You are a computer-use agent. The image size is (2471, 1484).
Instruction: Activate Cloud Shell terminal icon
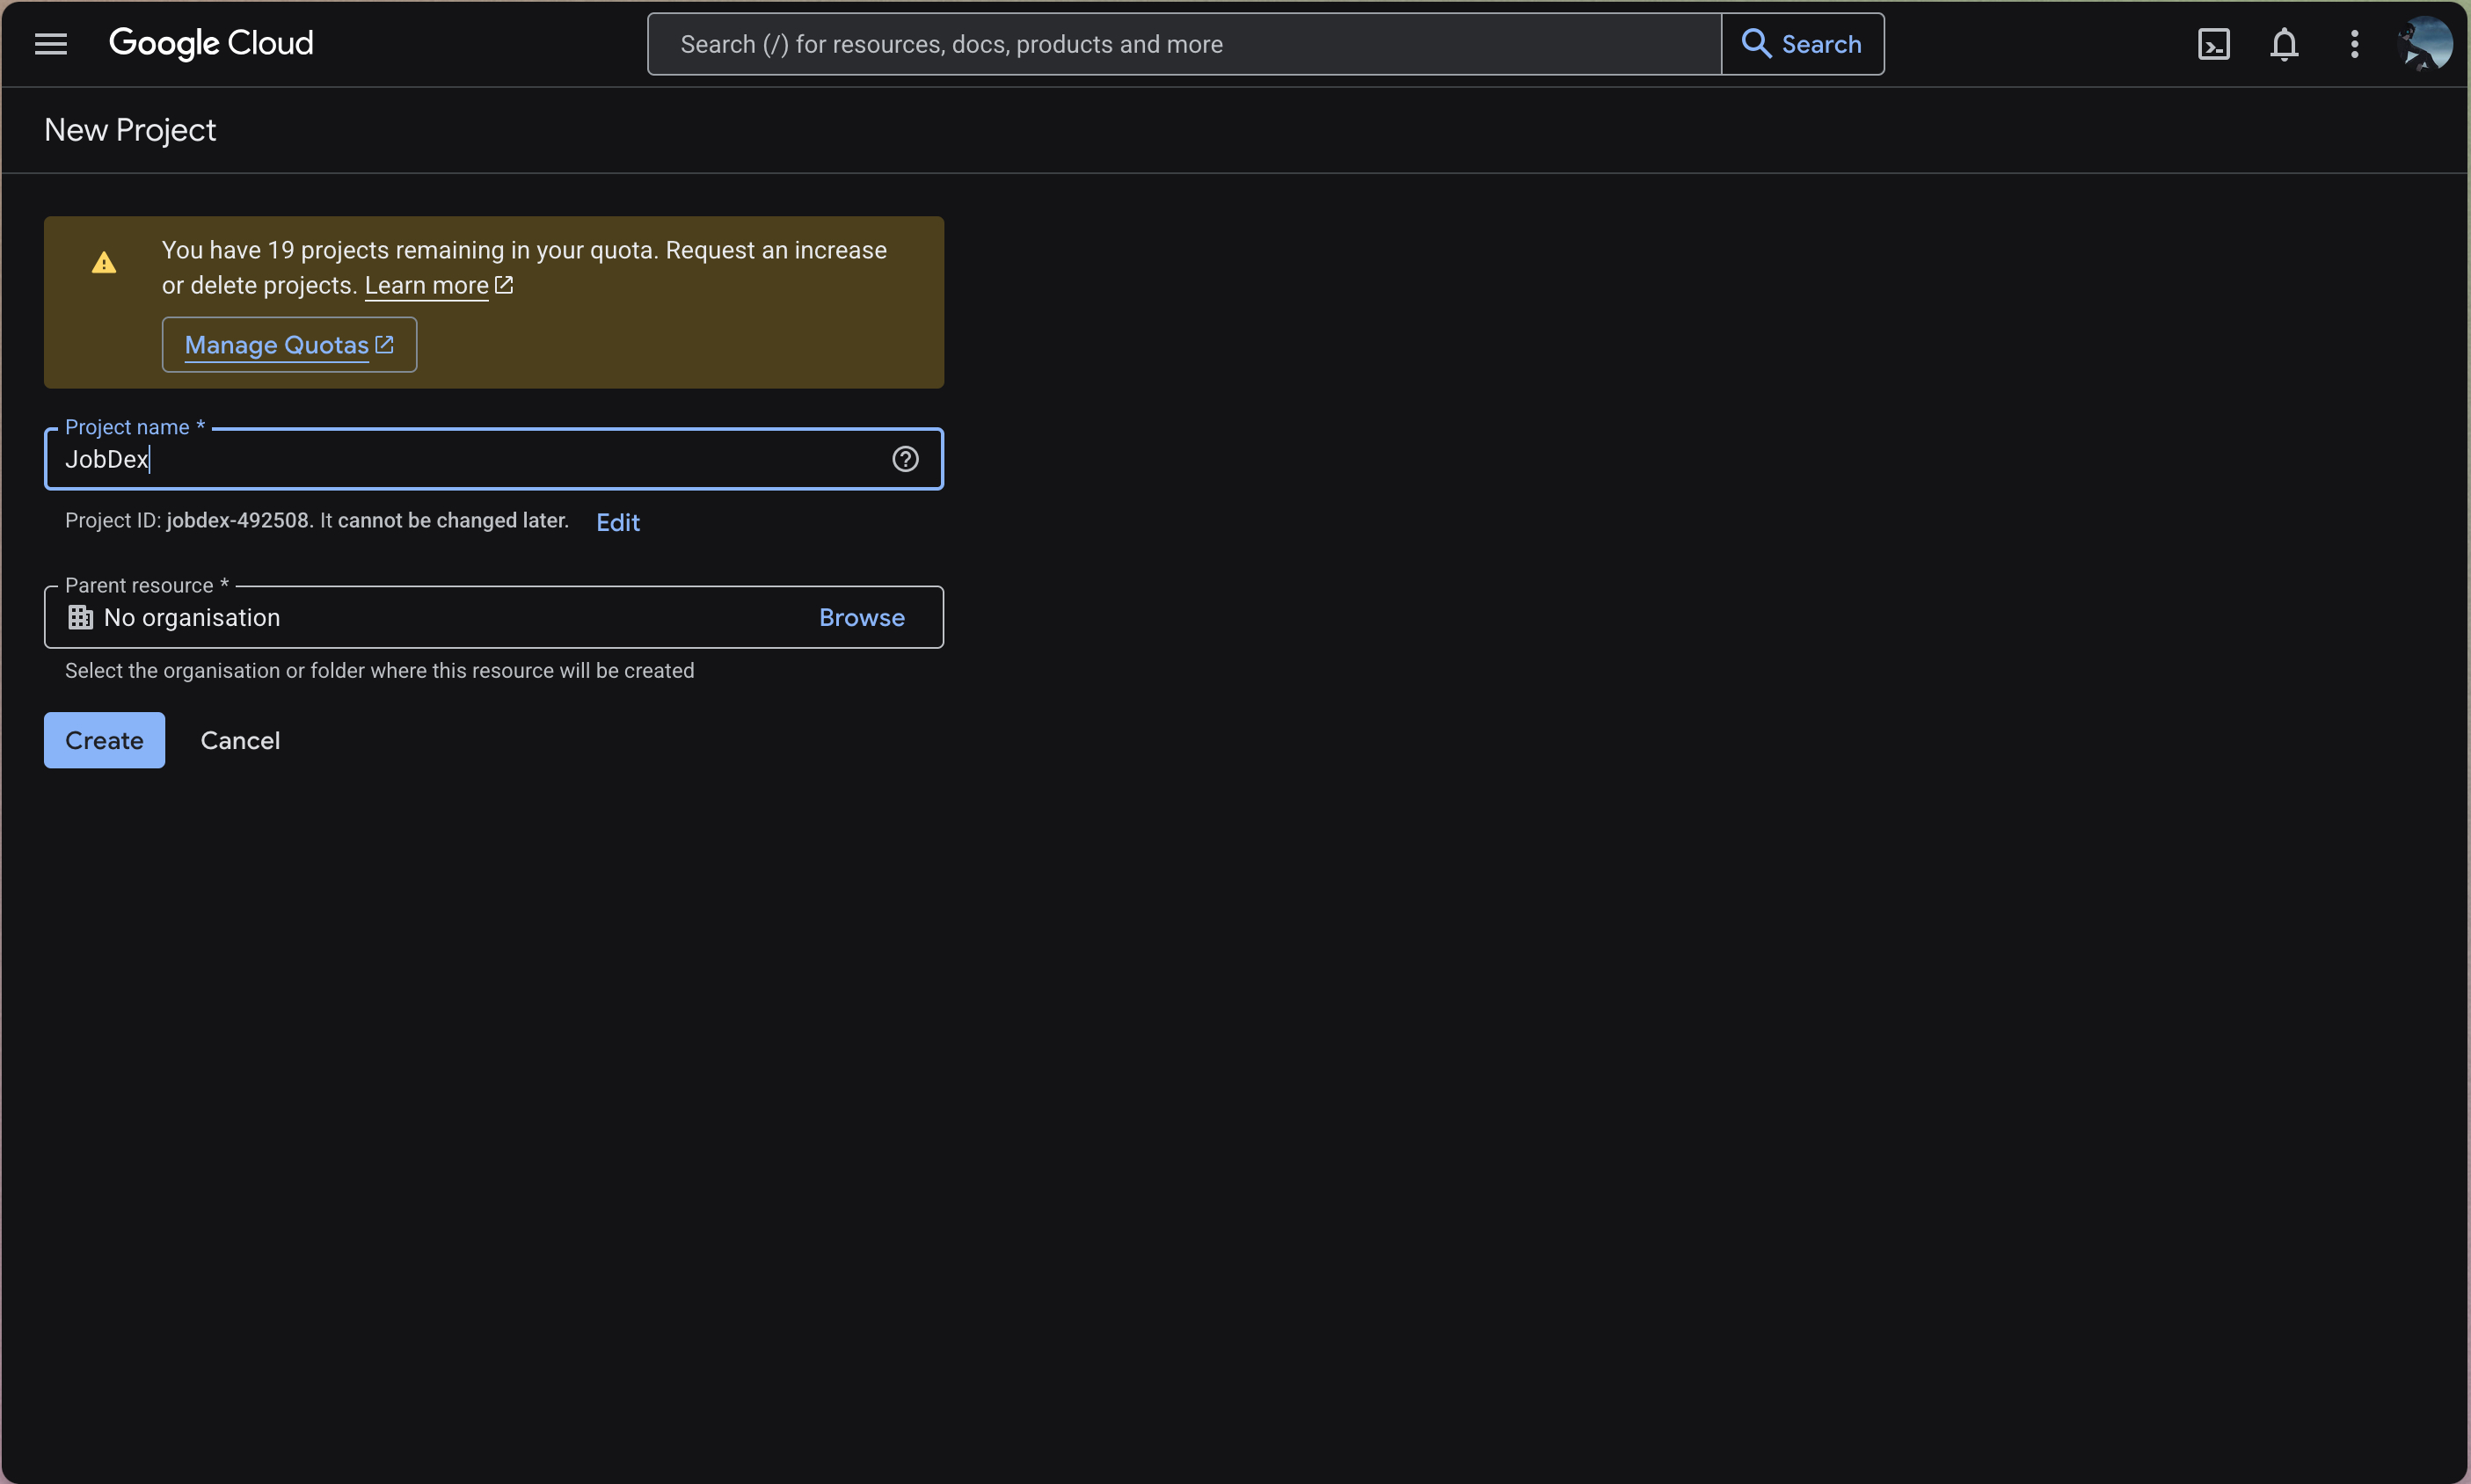click(x=2213, y=44)
